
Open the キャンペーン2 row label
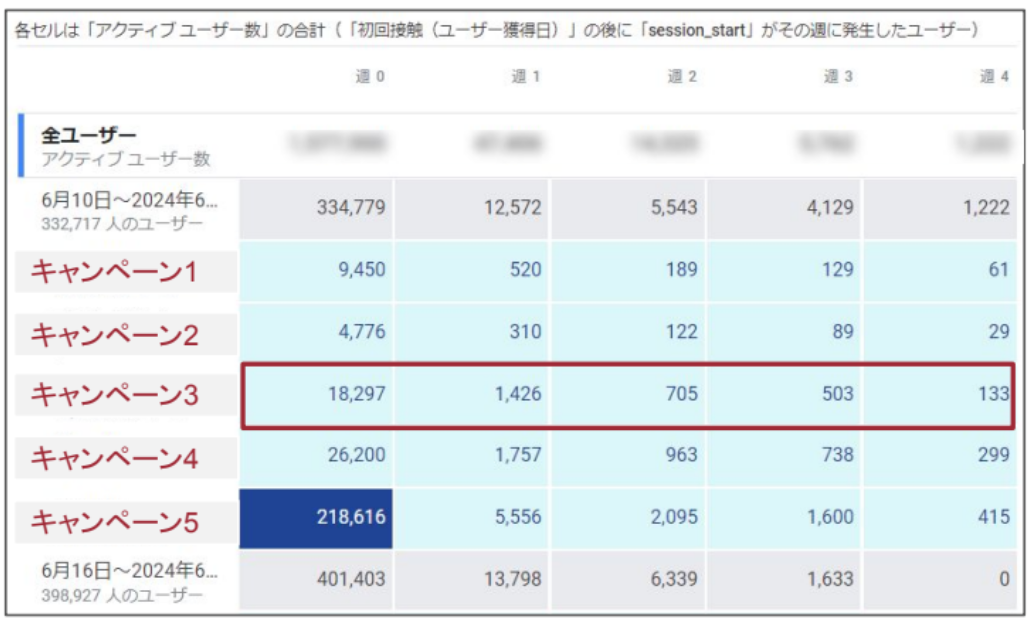(x=115, y=335)
